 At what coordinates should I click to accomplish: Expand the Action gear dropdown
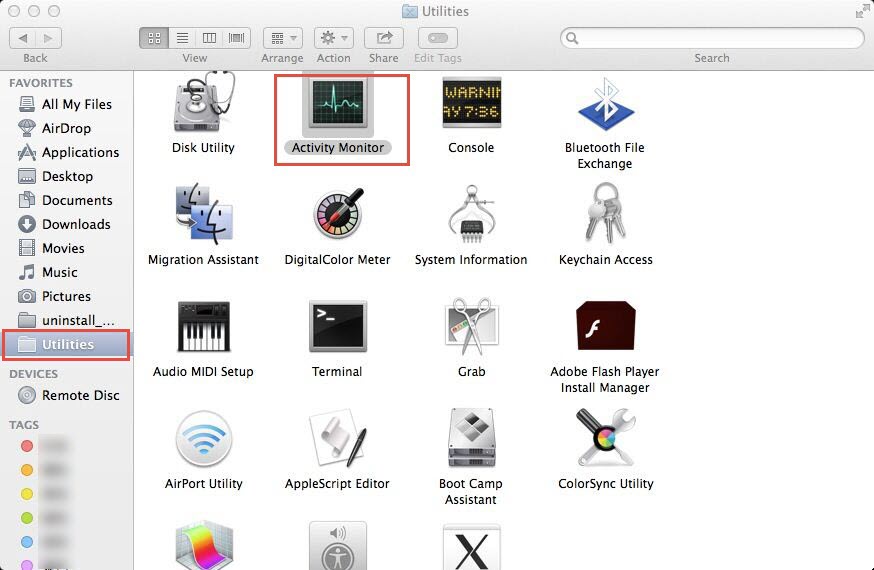tap(333, 38)
